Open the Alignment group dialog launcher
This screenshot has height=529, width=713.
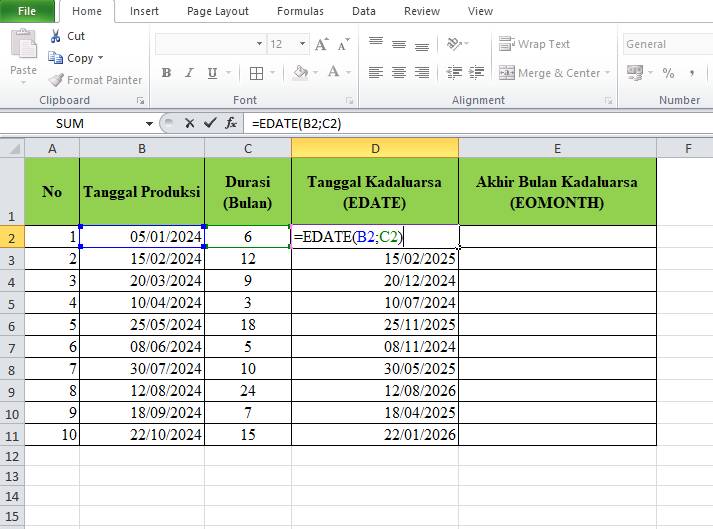point(608,101)
